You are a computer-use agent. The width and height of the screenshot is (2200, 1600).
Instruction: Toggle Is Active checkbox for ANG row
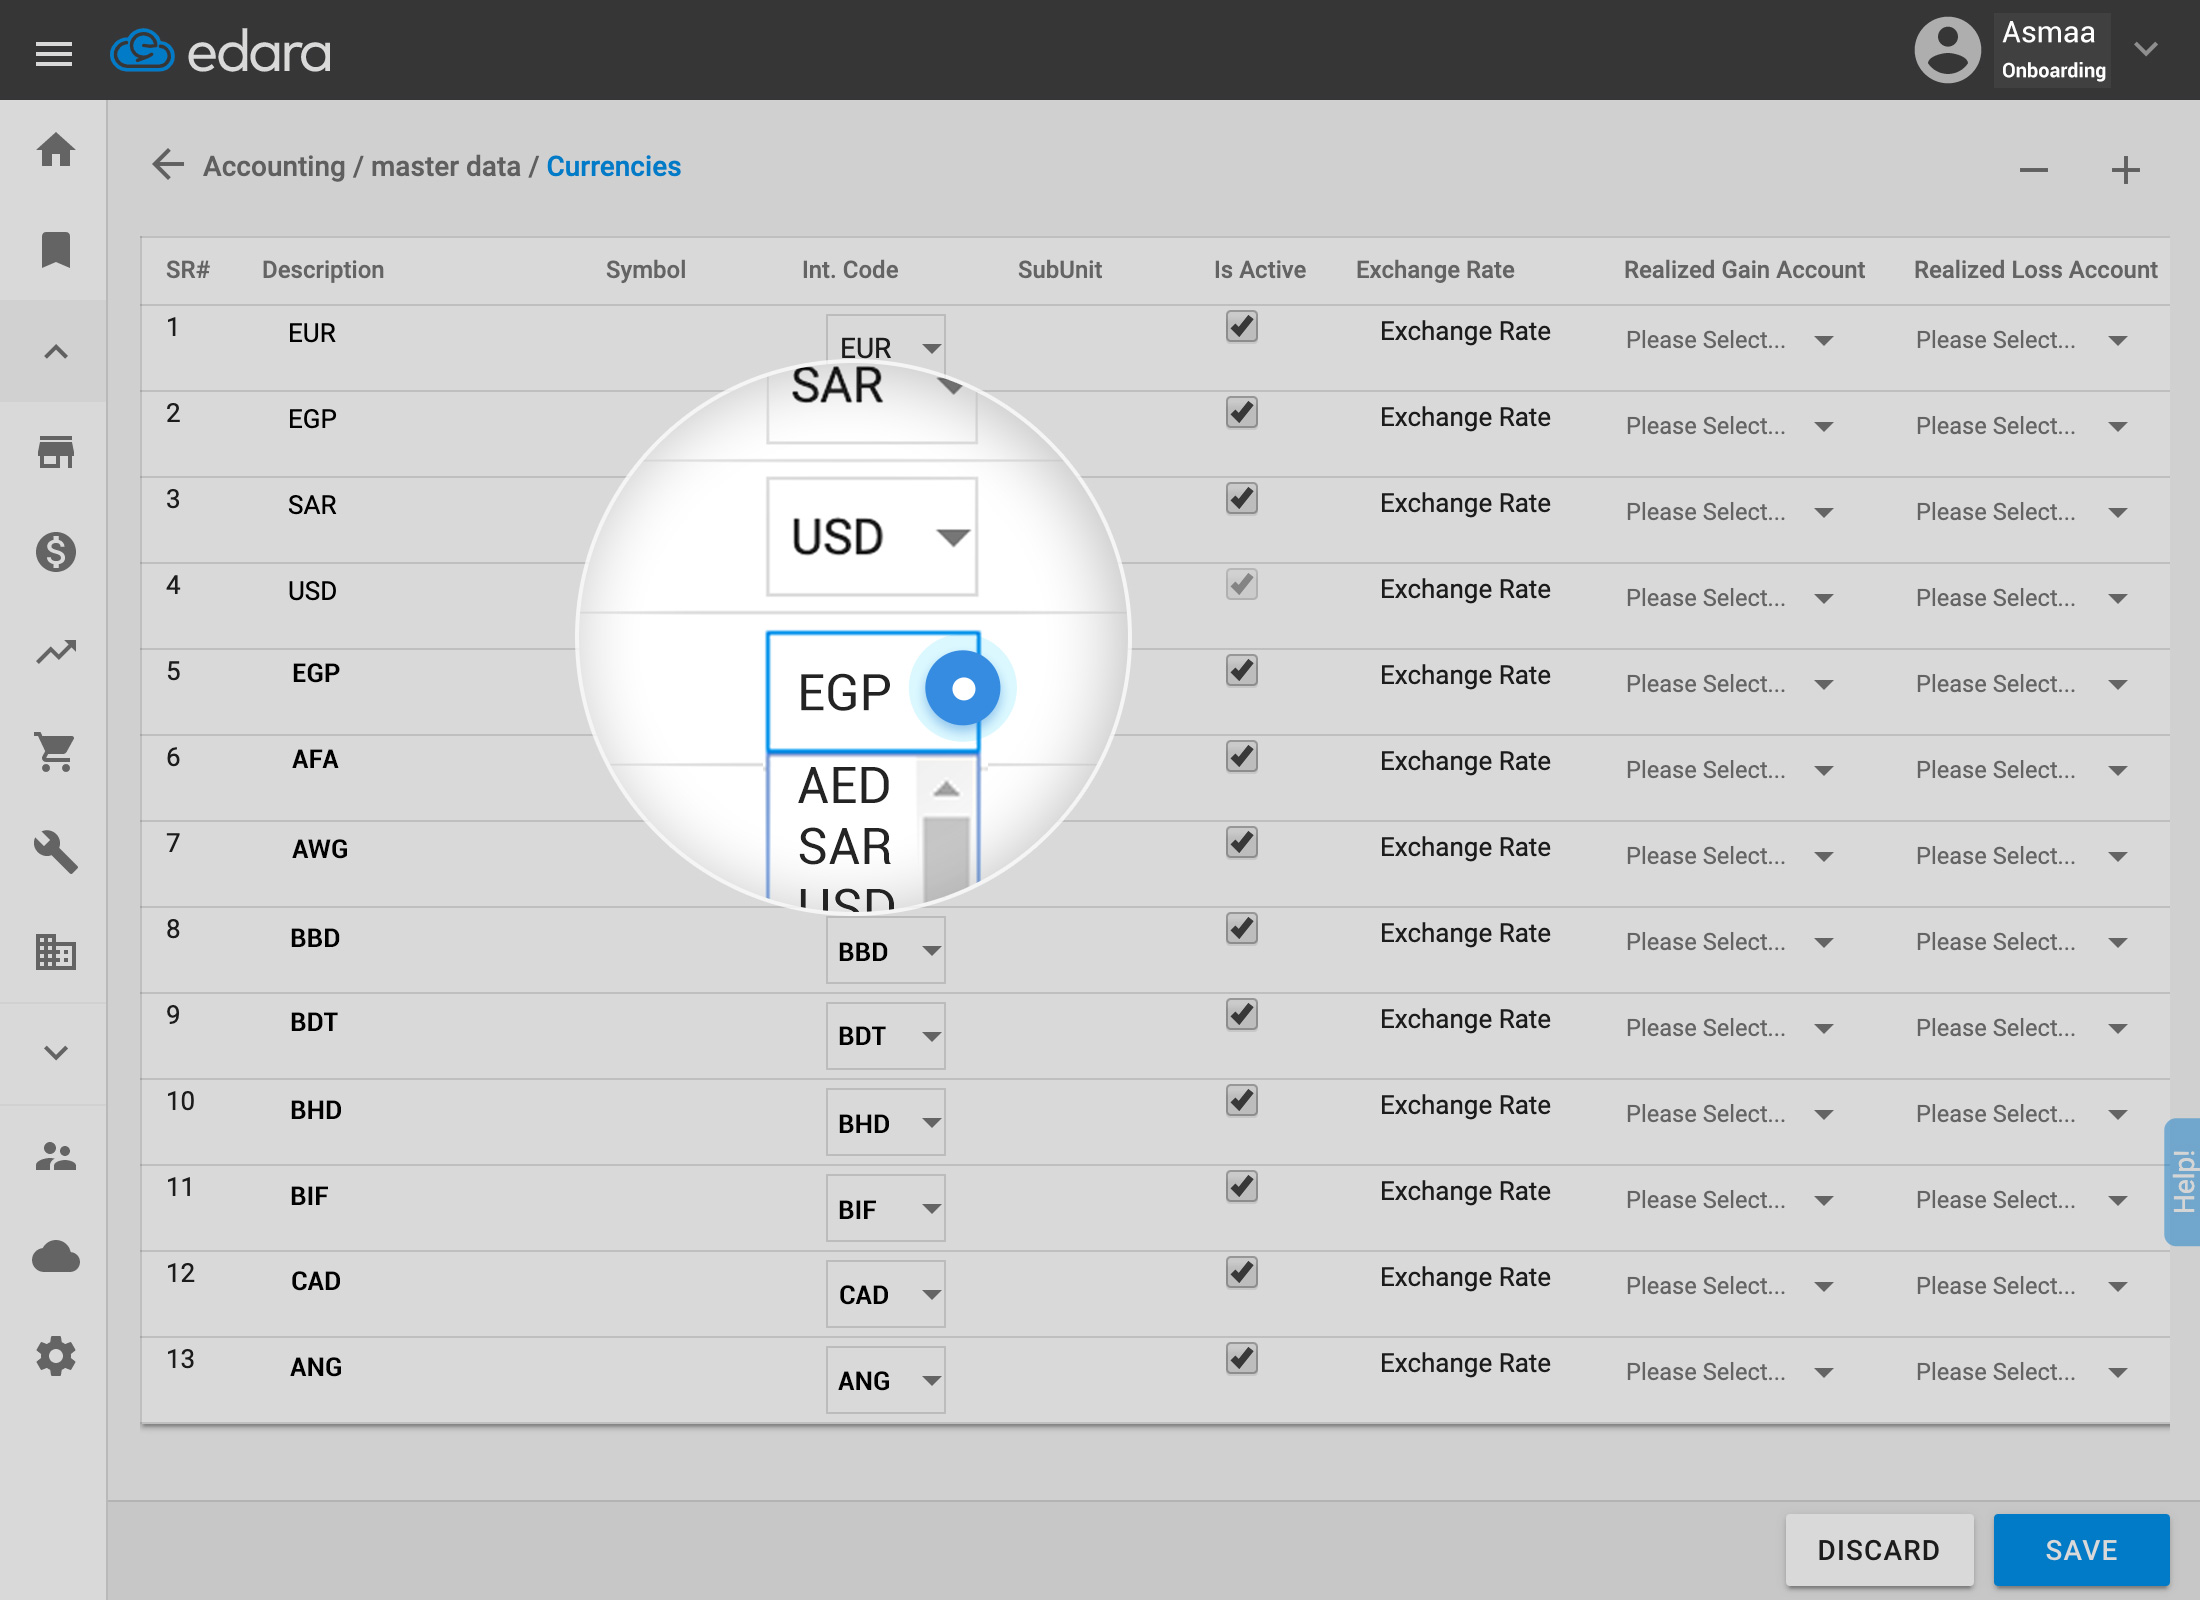[1241, 1359]
